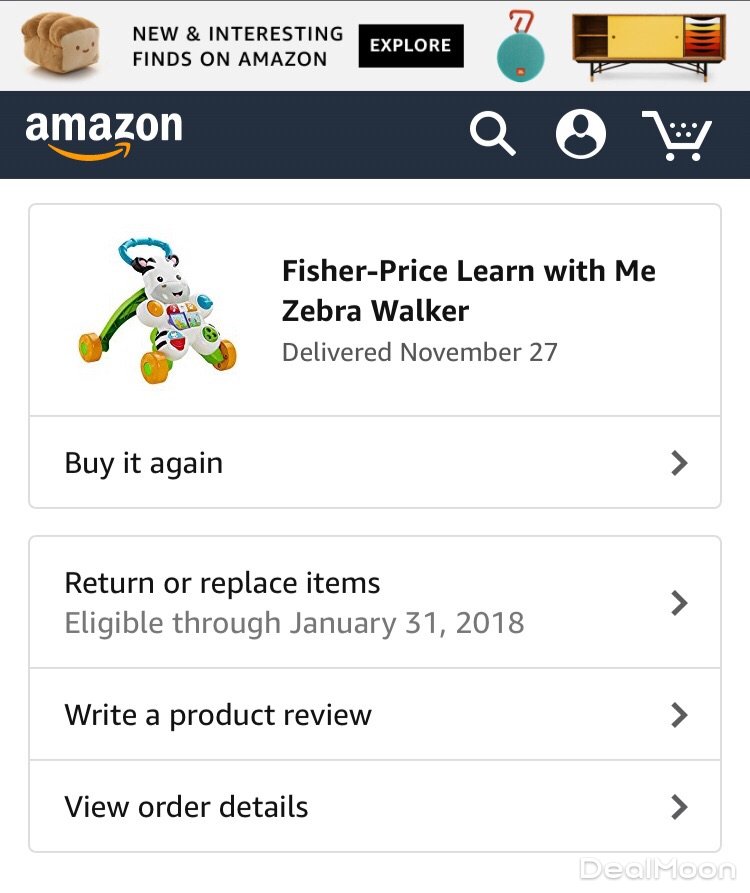Select Return or replace items
Screen dimensions: 750x893
coord(222,584)
